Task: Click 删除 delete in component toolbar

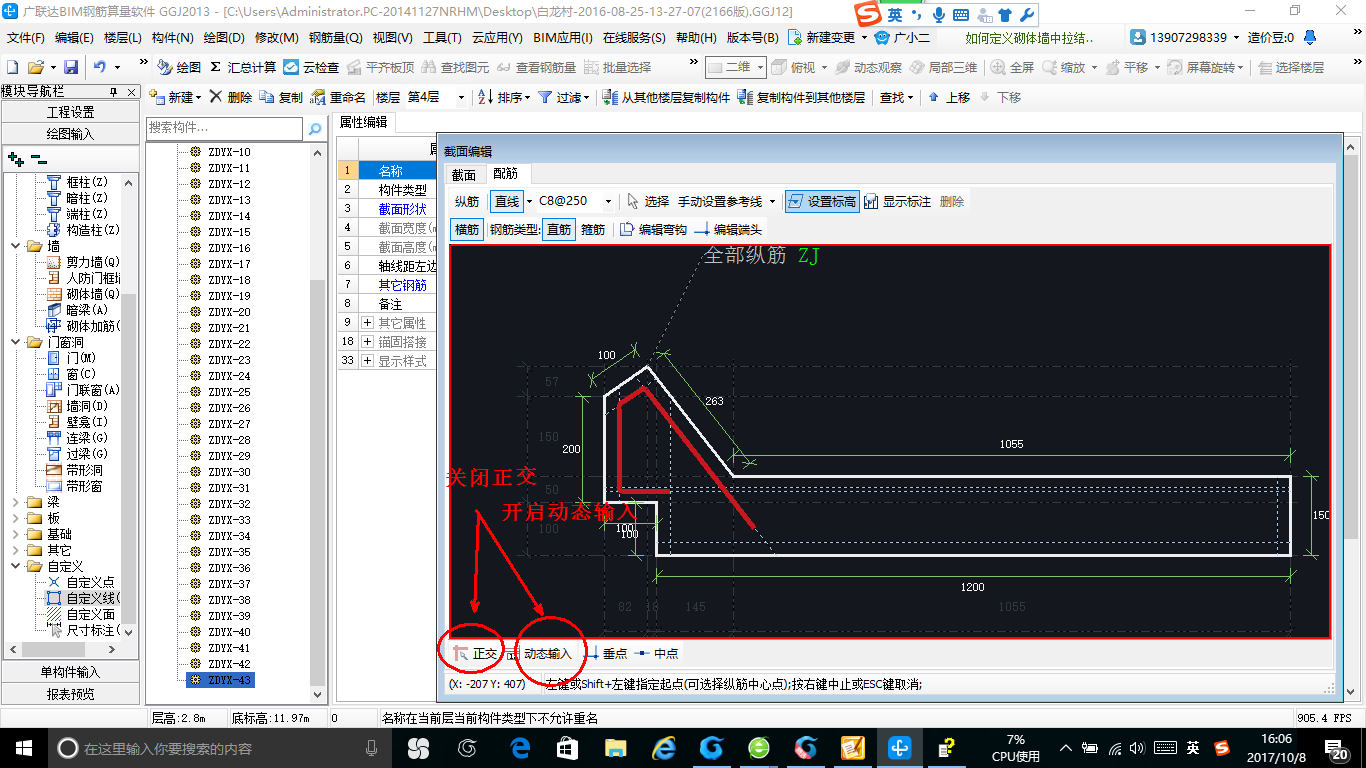Action: click(x=231, y=97)
